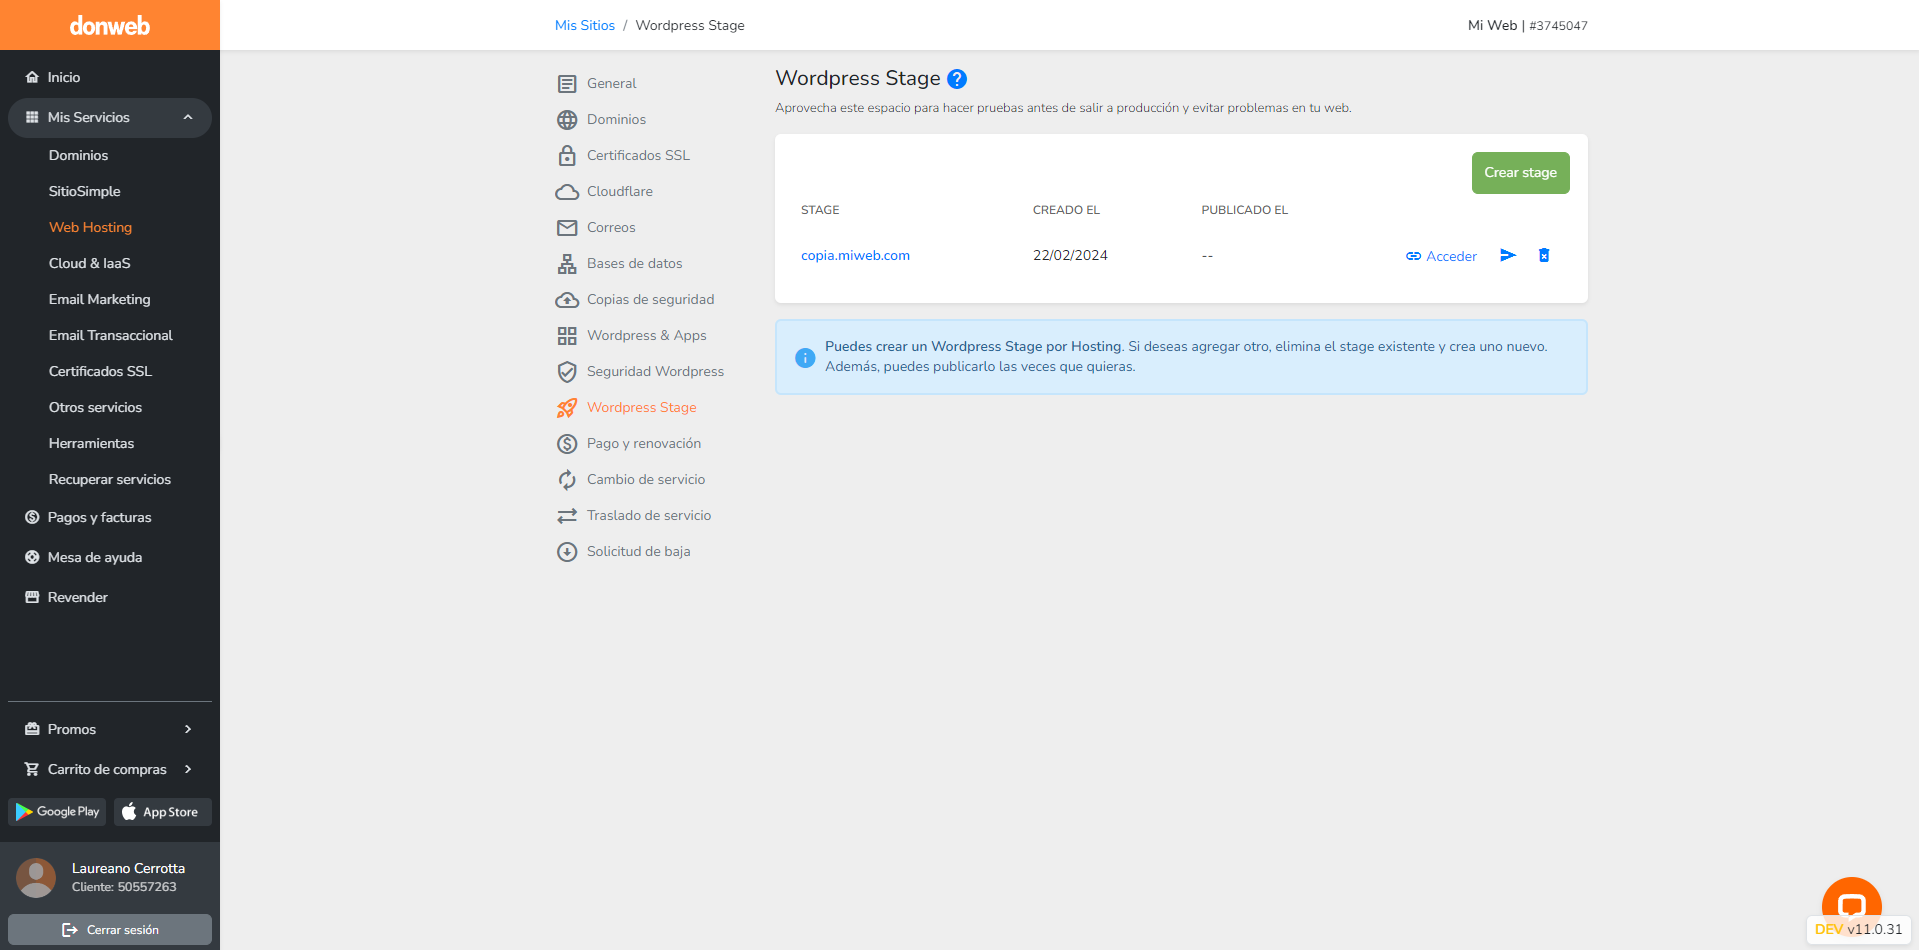Click the PUBLICADO EL column header
Viewport: 1919px width, 950px height.
1244,210
